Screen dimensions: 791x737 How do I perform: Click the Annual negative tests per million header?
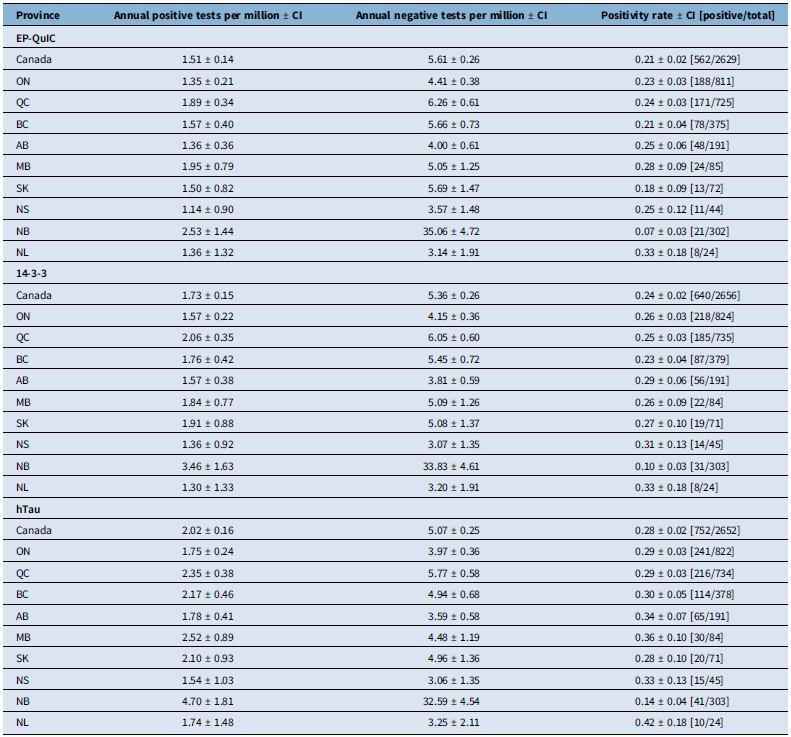pyautogui.click(x=453, y=16)
